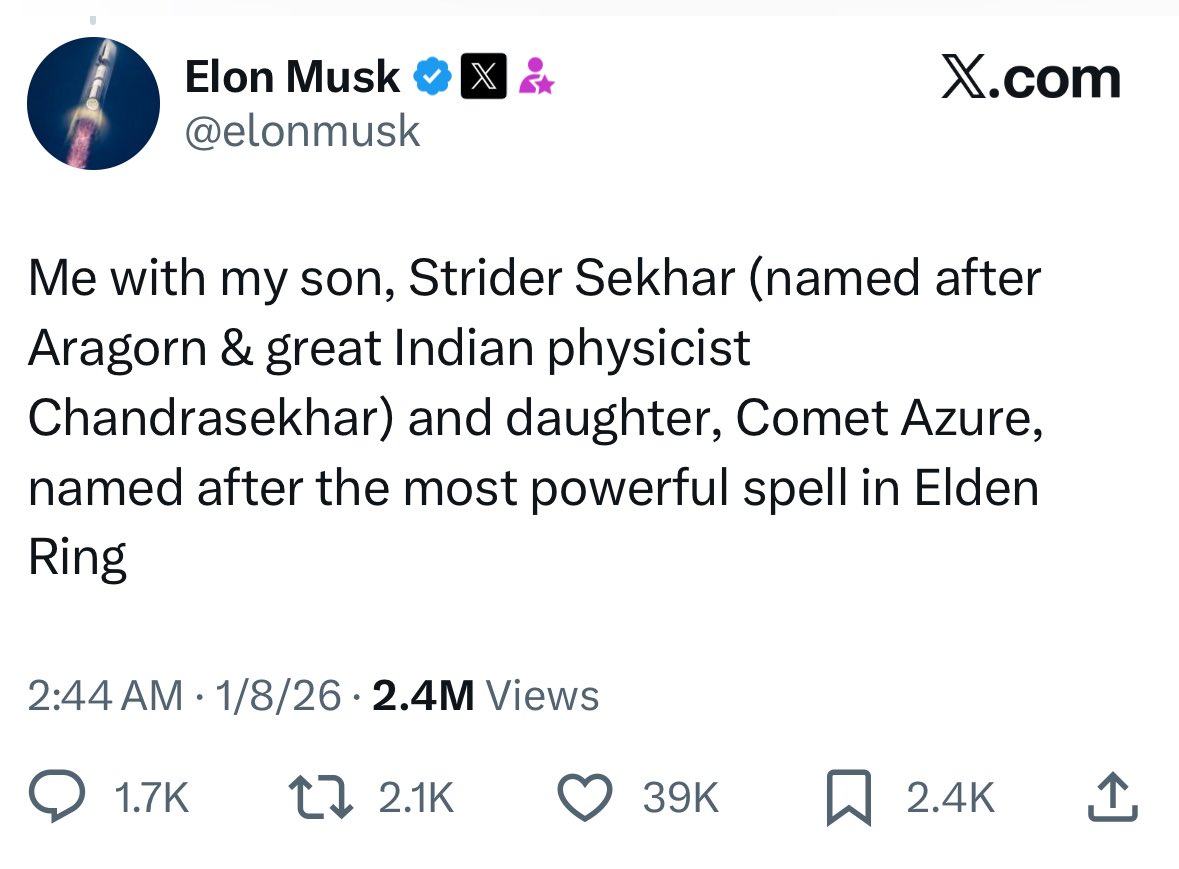Click the pink person-star subscriber badge
Screen dimensions: 1179x869
pyautogui.click(x=537, y=78)
